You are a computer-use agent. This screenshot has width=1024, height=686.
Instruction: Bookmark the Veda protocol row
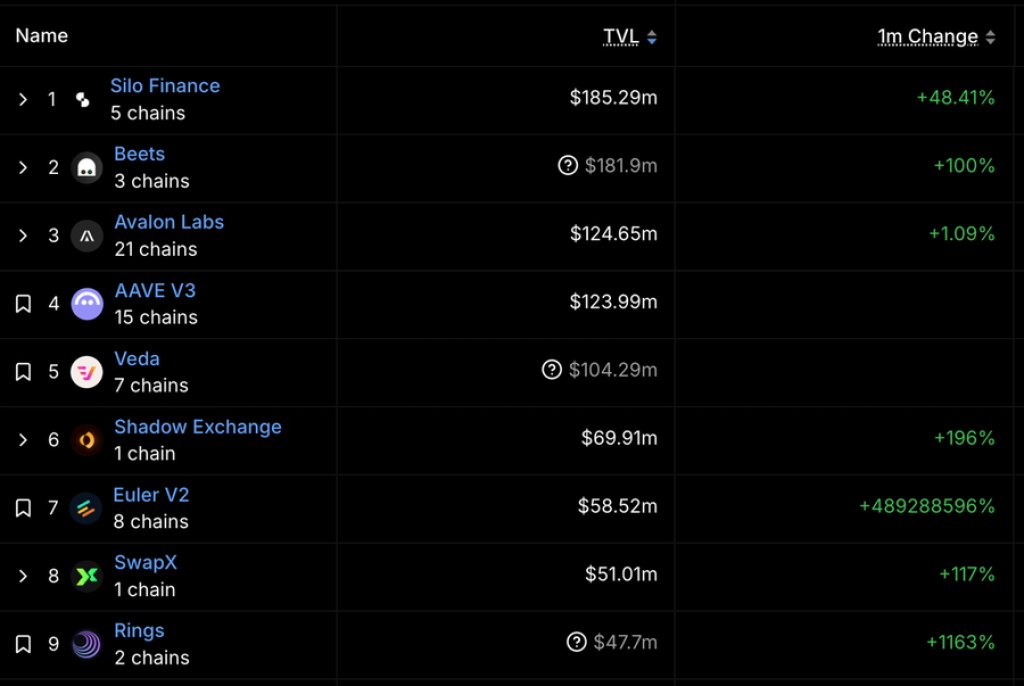click(x=23, y=372)
